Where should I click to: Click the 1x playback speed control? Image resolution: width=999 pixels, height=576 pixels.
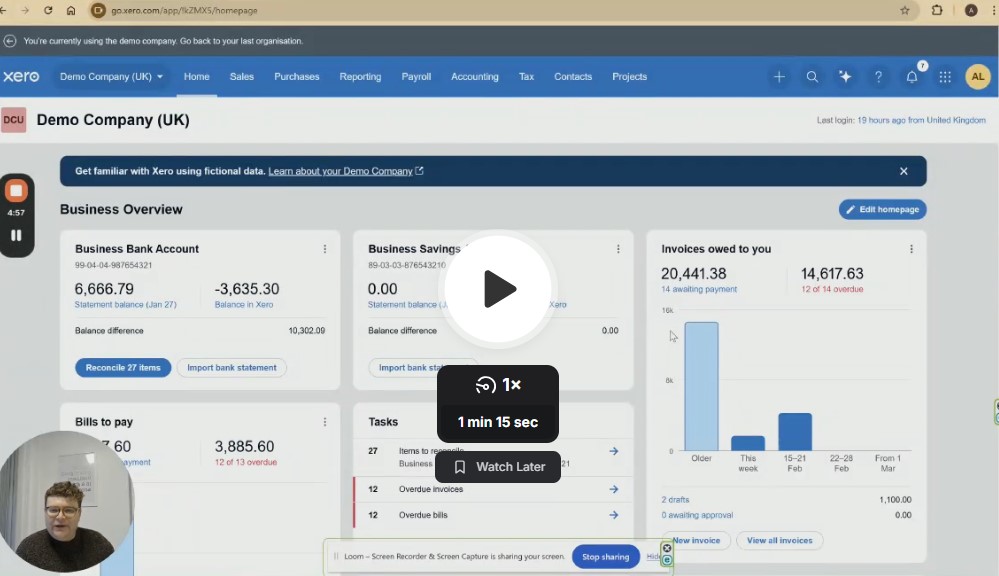498,385
